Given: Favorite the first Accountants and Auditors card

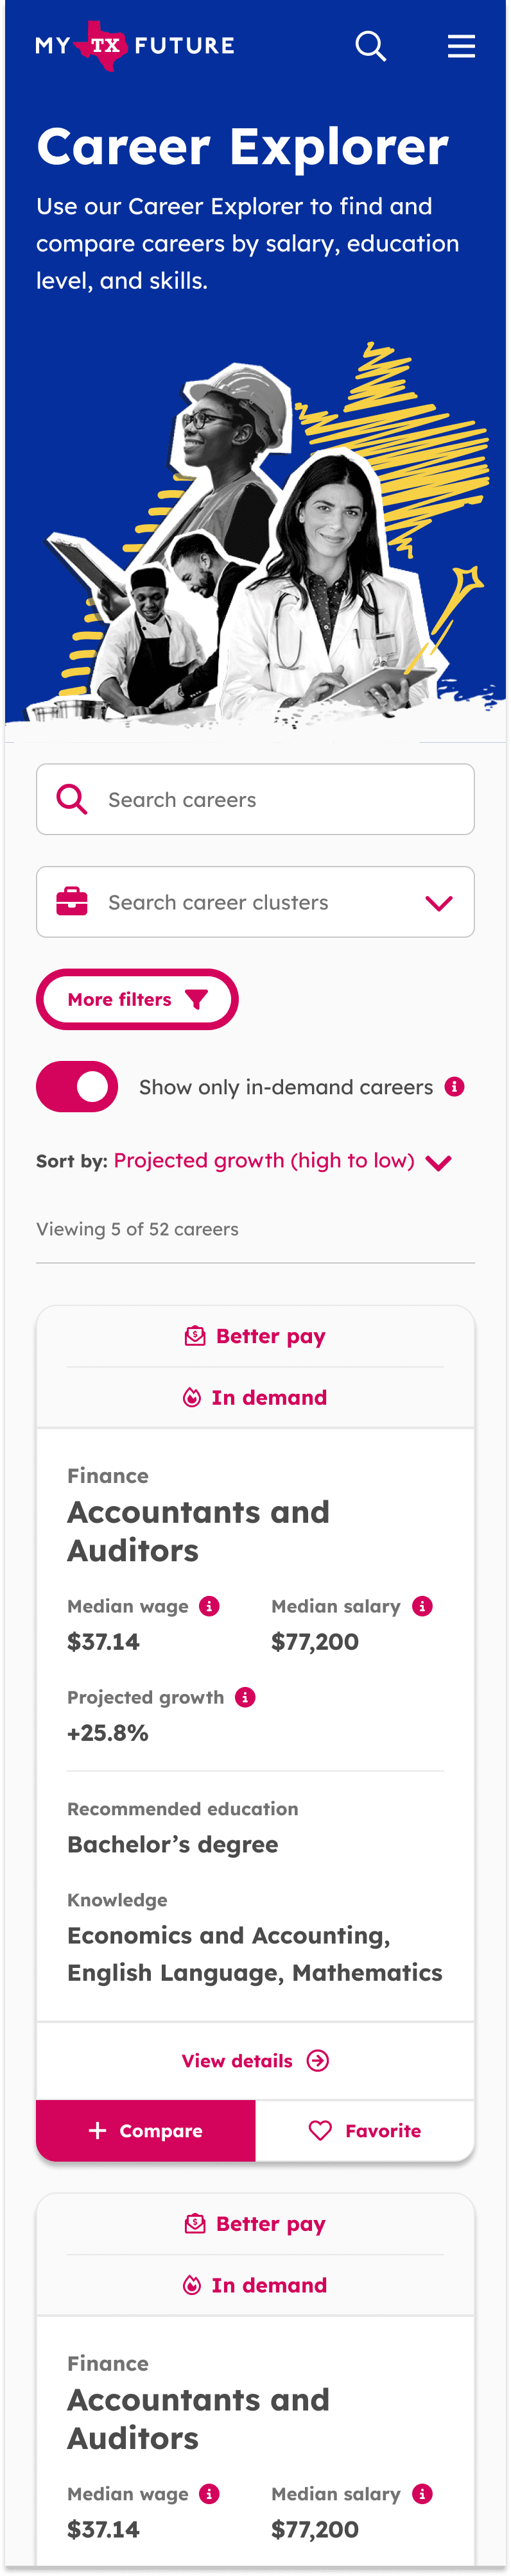Looking at the screenshot, I should pos(365,2130).
